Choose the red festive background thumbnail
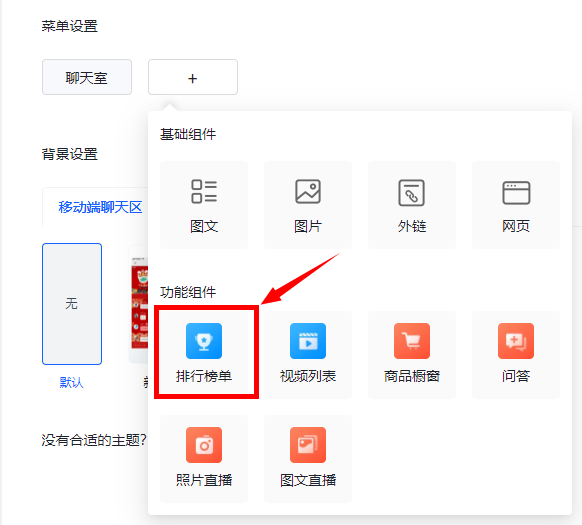The height and width of the screenshot is (525, 582). pos(138,304)
